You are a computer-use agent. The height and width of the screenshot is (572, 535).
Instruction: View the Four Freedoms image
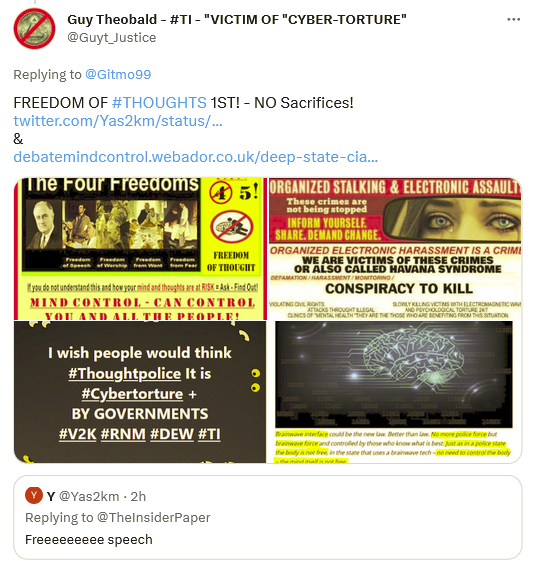[140, 249]
